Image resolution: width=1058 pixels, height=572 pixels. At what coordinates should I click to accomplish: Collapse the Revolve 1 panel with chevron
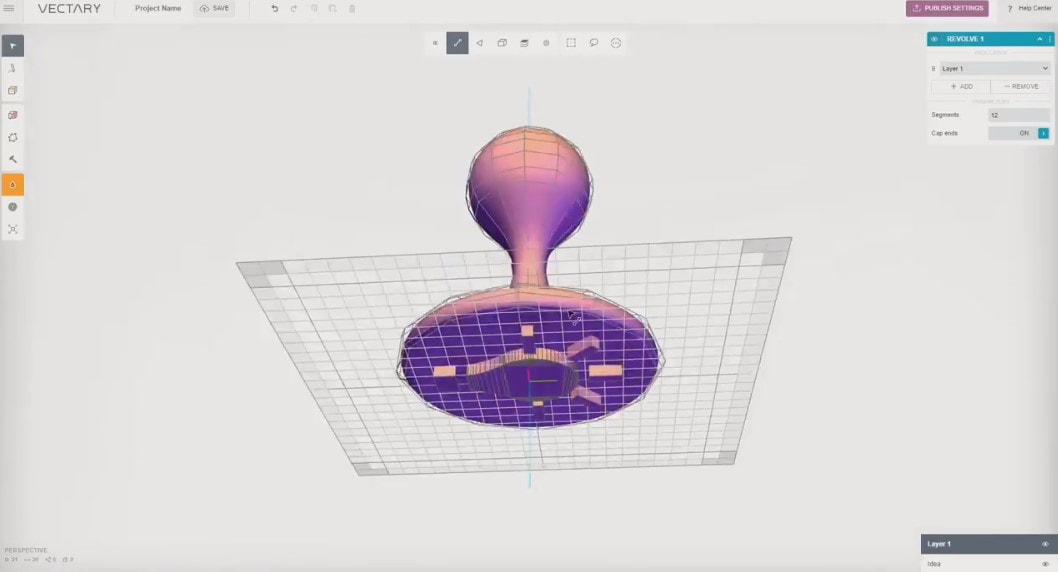tap(1039, 39)
